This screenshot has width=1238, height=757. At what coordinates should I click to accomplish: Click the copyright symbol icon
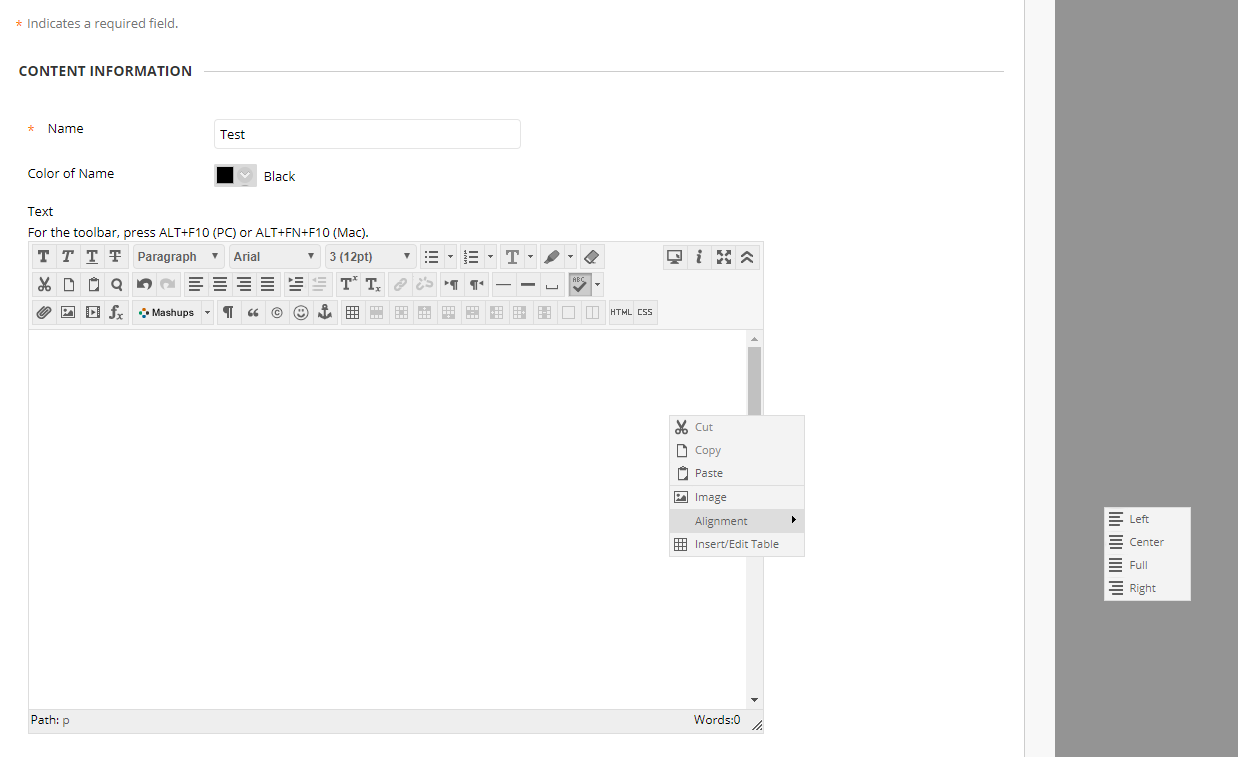276,312
